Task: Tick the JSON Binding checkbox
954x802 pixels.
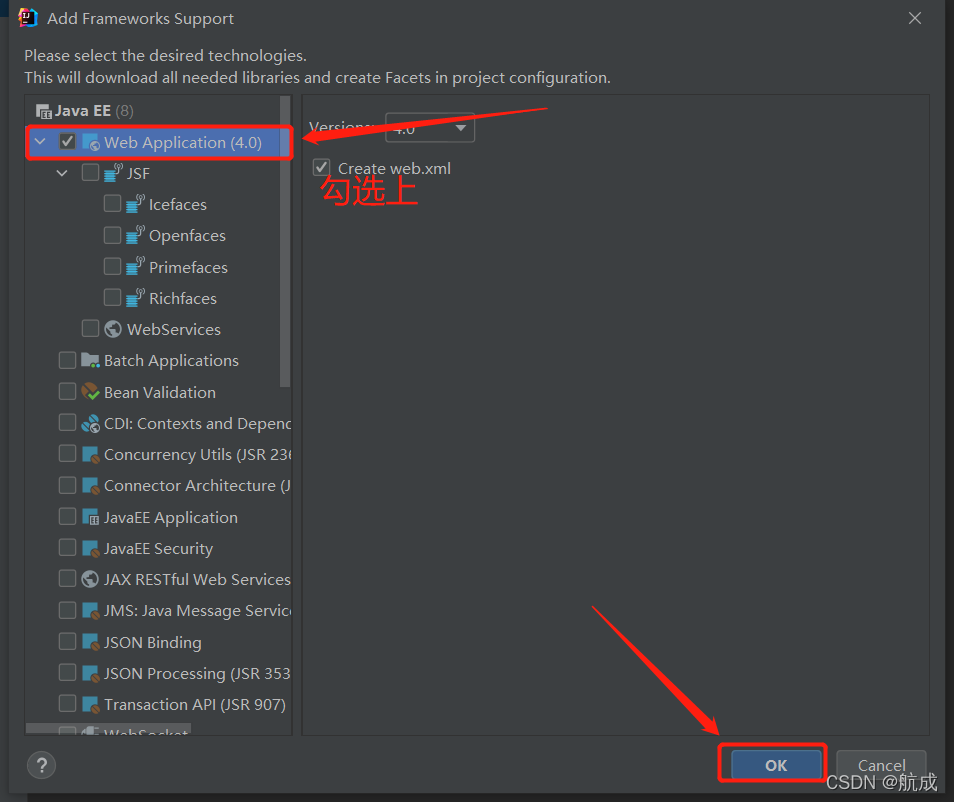Action: 68,641
